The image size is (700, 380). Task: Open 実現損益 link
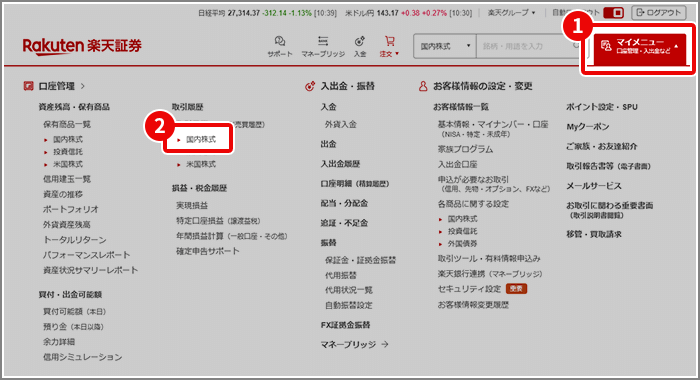192,205
